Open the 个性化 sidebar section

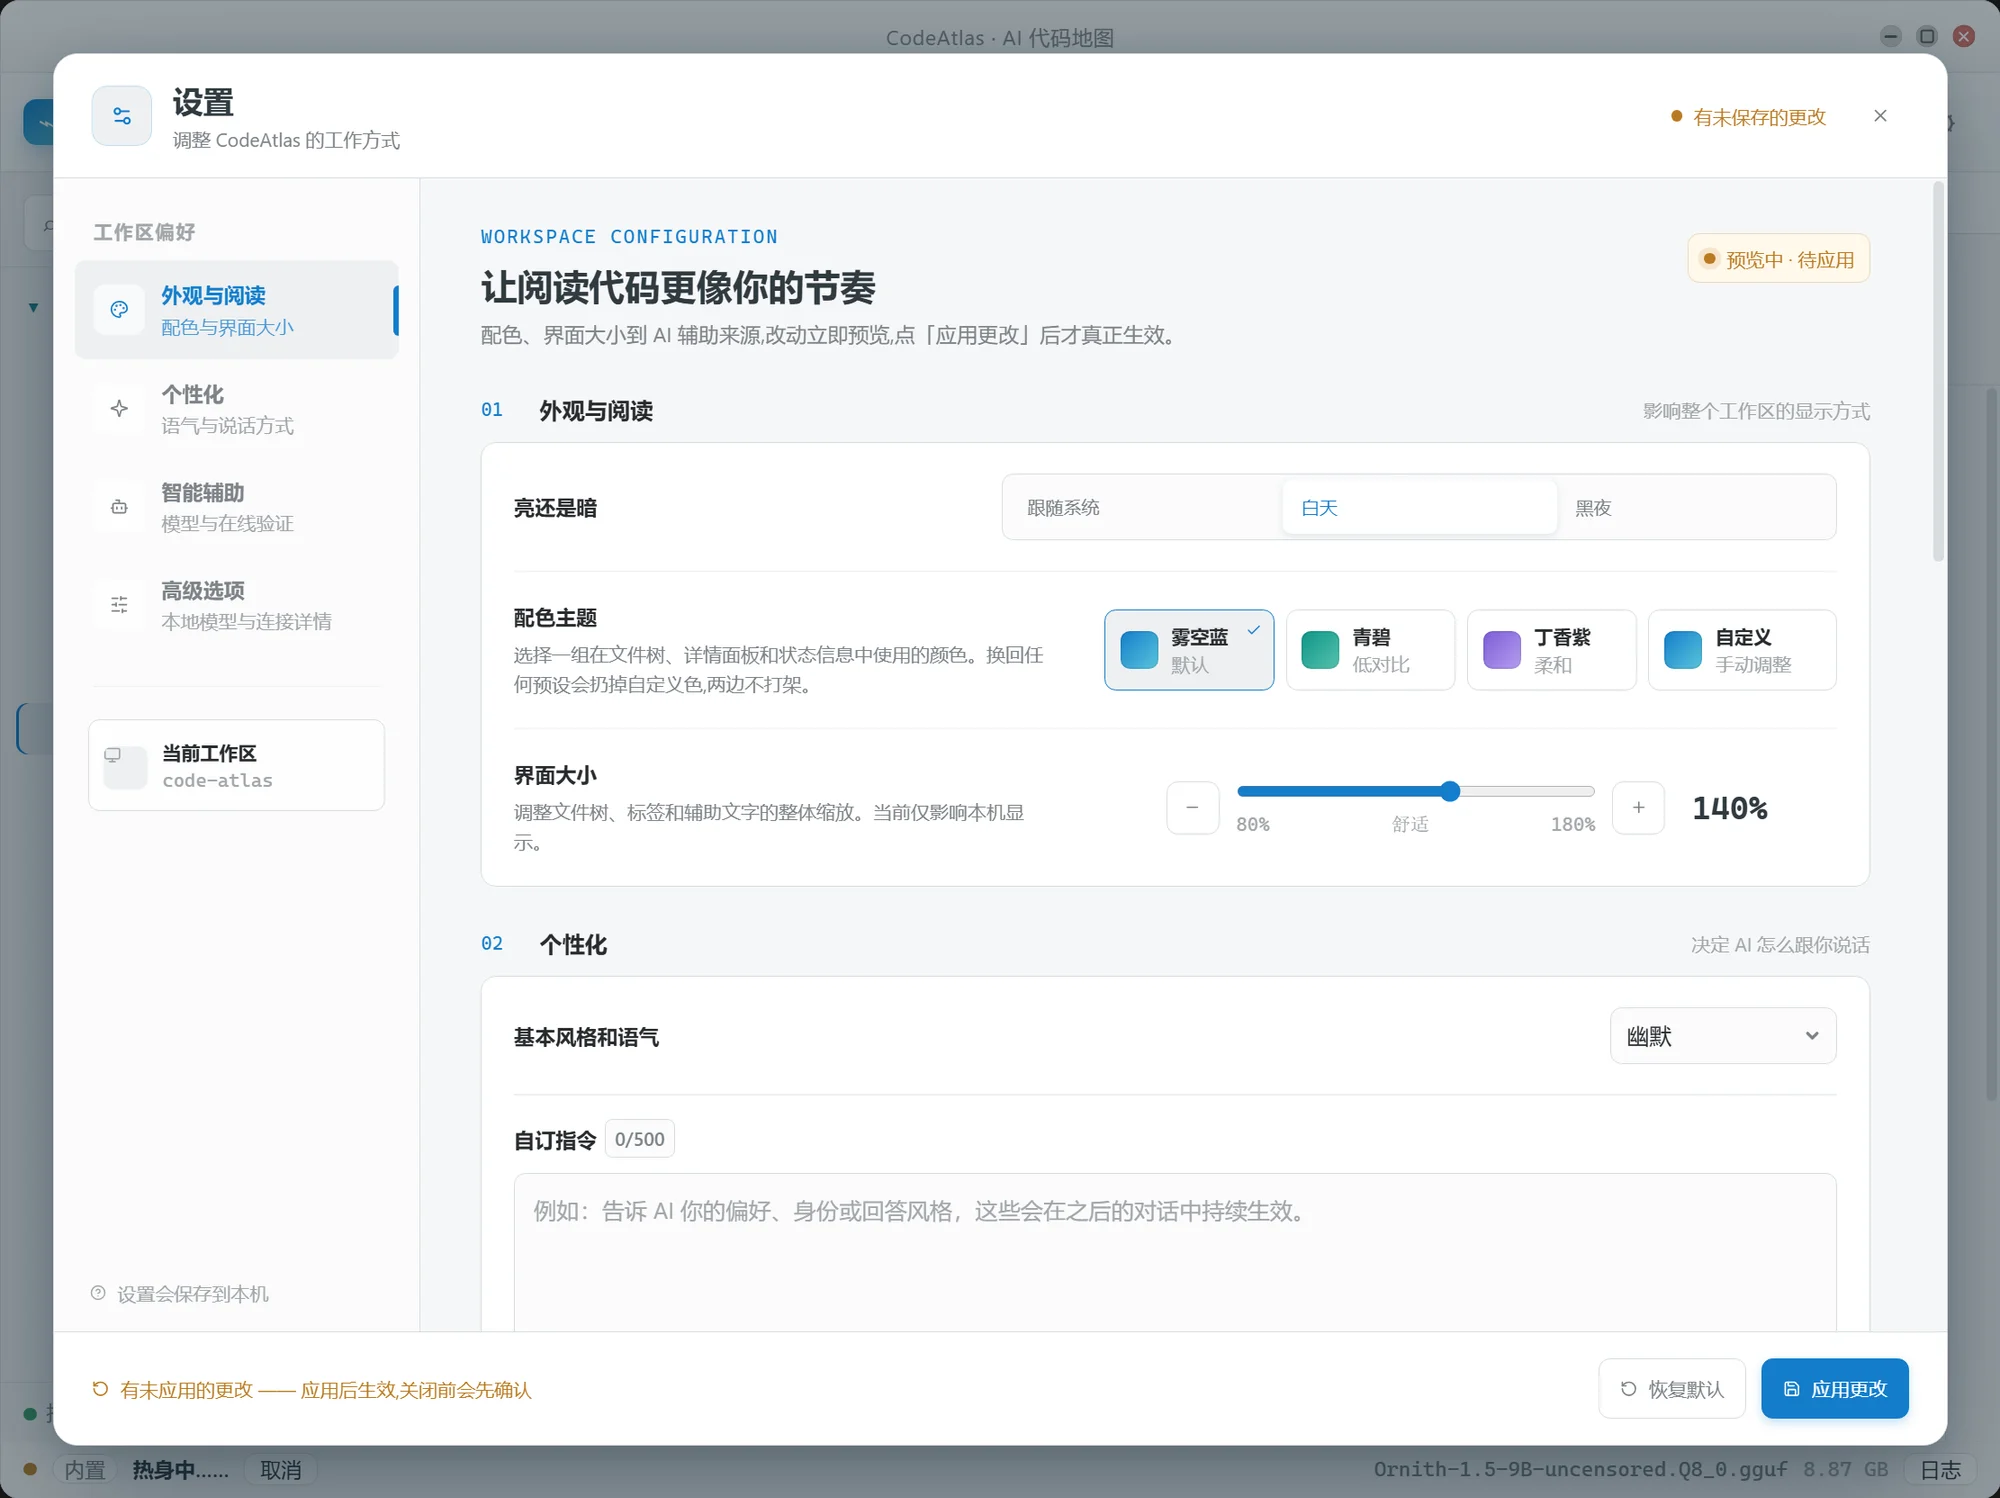(x=236, y=408)
